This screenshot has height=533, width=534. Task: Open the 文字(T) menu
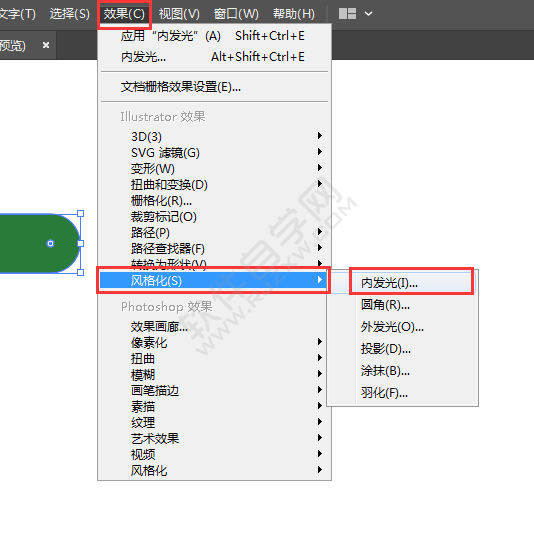tap(17, 14)
